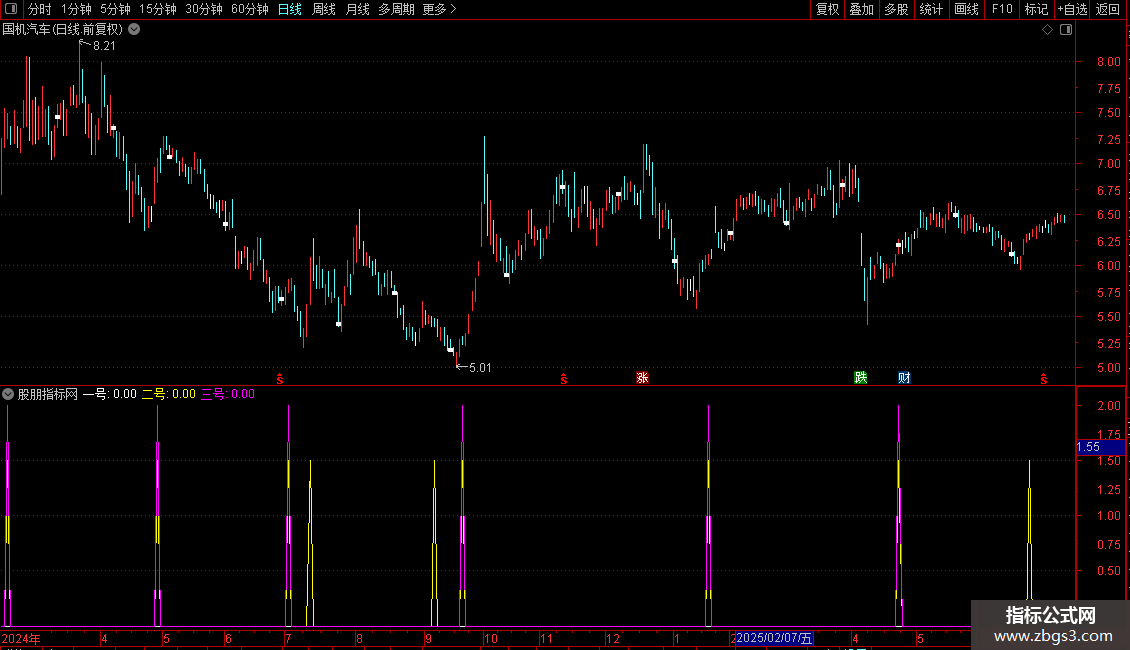Select the 日线 daily period tab
Screen dimensions: 1130x650
pos(290,9)
